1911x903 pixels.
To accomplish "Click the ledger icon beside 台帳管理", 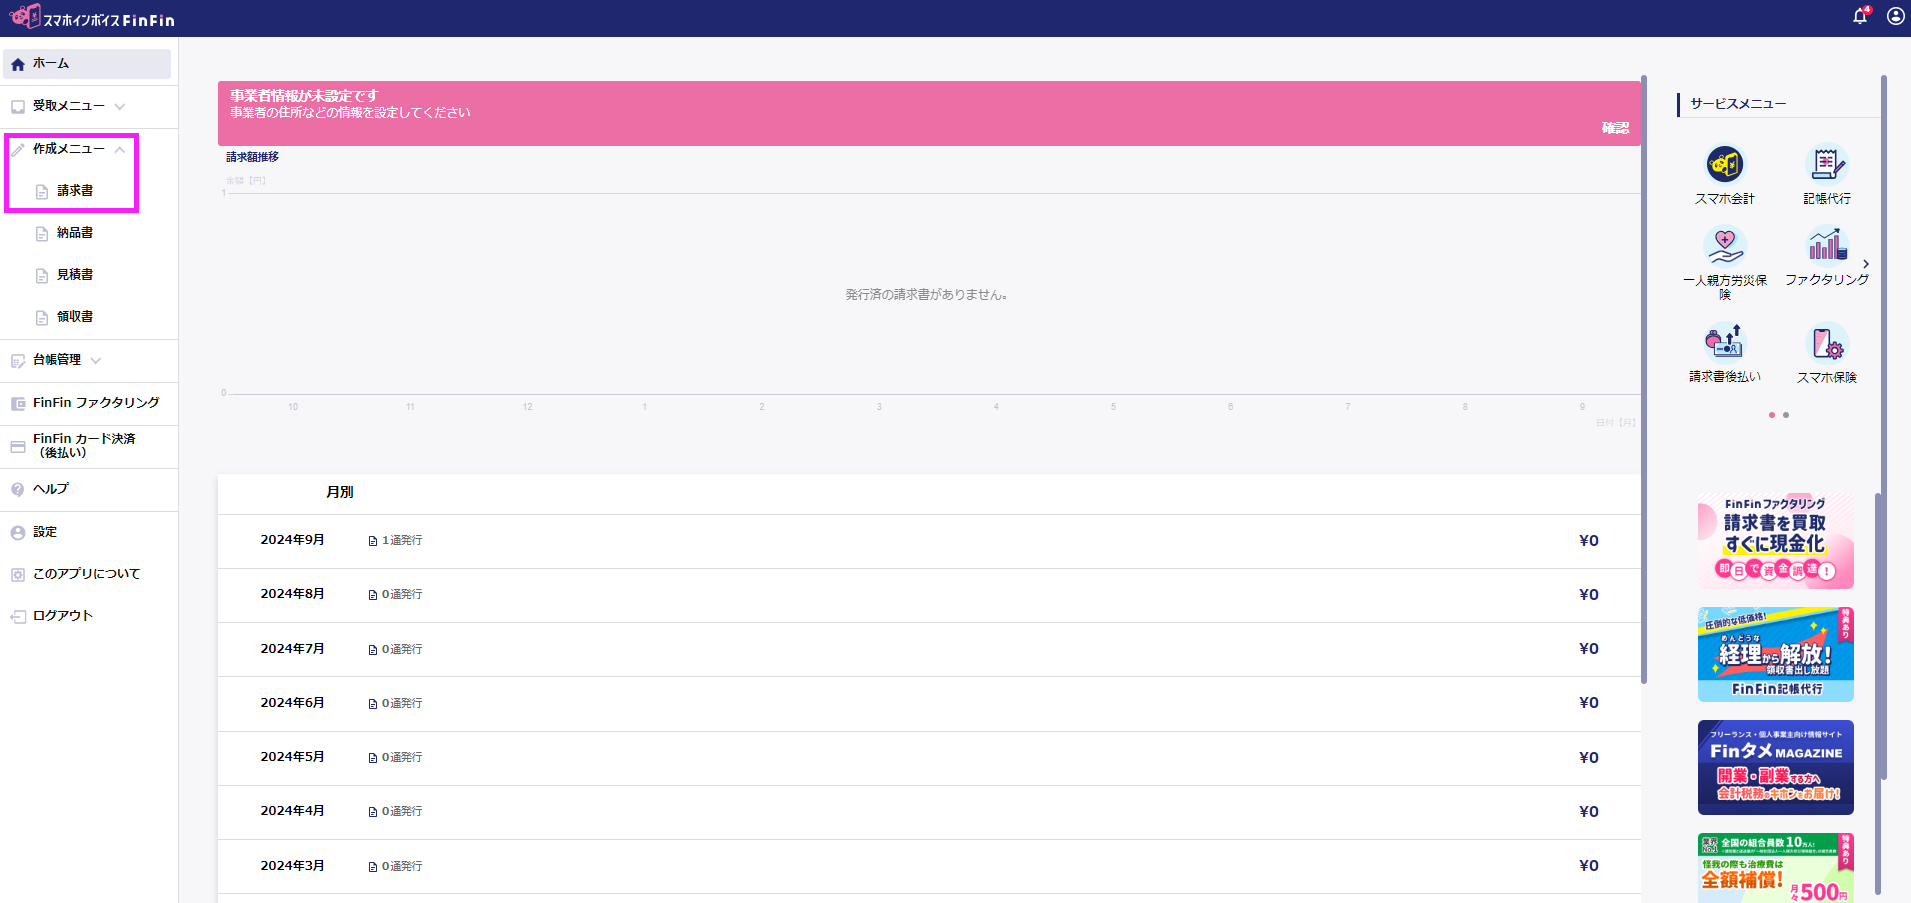I will [18, 361].
